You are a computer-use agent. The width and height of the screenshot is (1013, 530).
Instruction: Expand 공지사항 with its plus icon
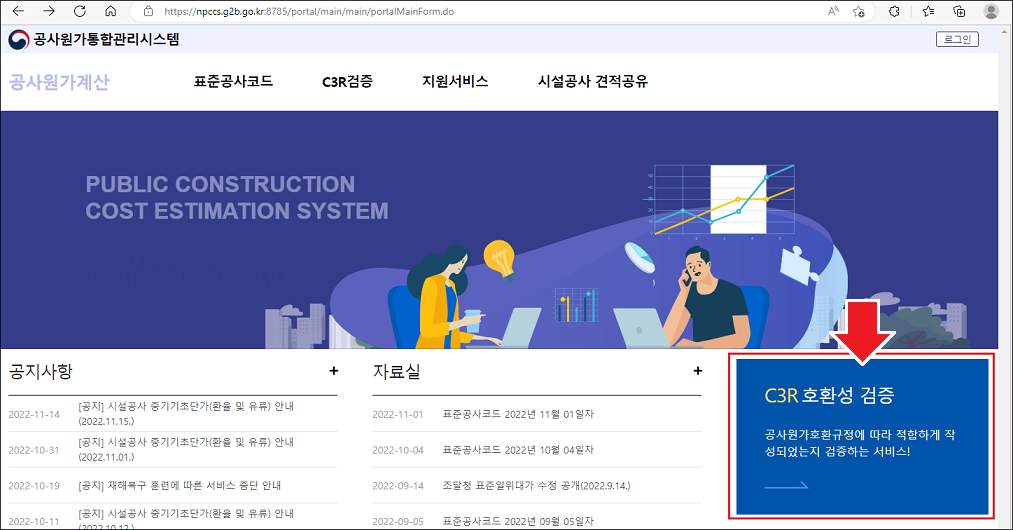tap(333, 371)
